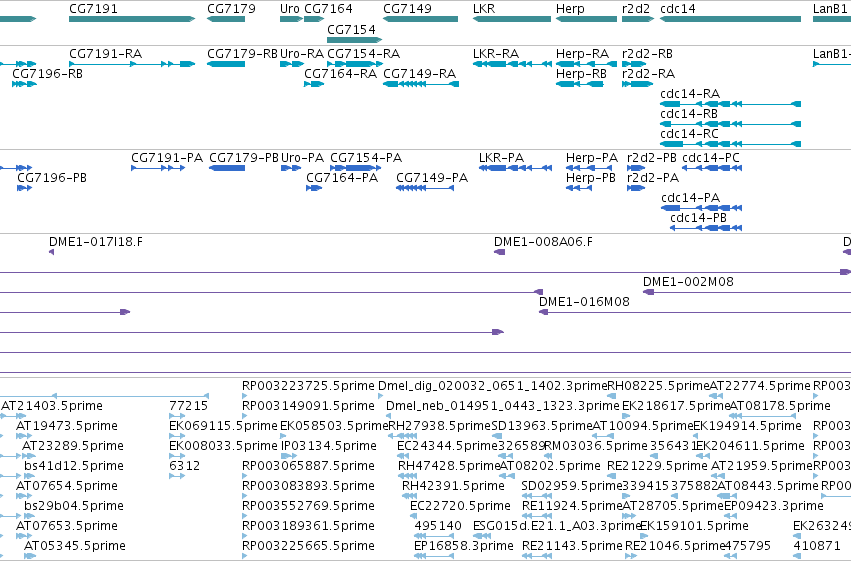Screen dimensions: 851x561
Task: Click the CG7196-RB transcript glyph
Action: pos(24,84)
